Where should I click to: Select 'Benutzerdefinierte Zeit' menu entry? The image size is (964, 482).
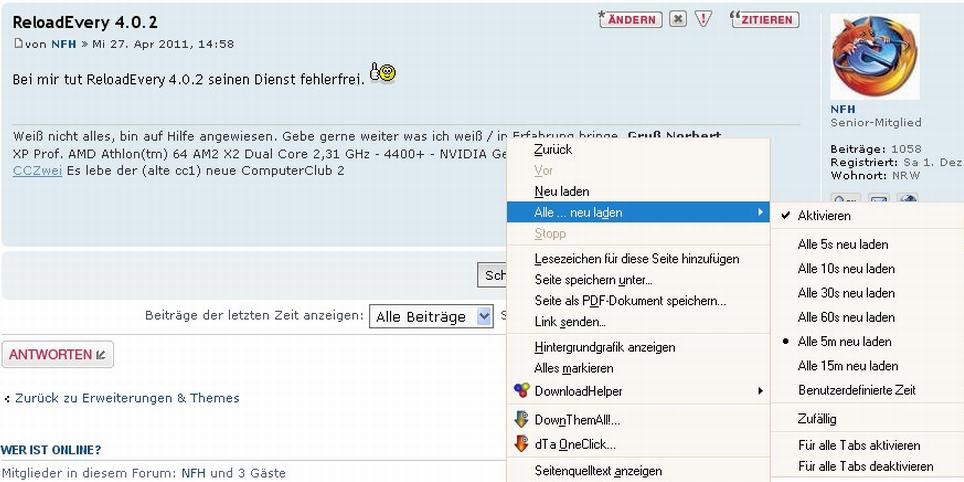pyautogui.click(x=856, y=390)
